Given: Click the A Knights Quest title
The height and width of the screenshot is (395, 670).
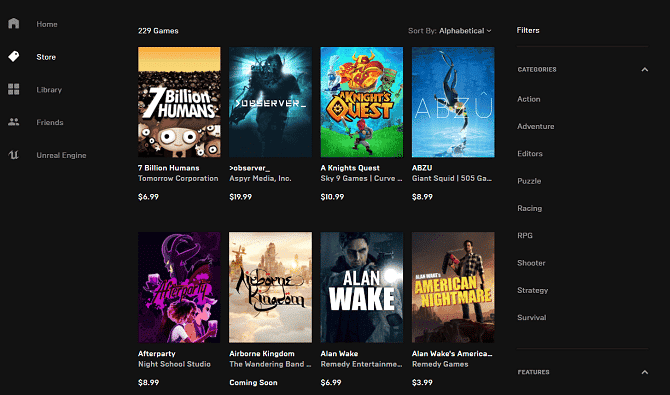Looking at the screenshot, I should (x=350, y=168).
